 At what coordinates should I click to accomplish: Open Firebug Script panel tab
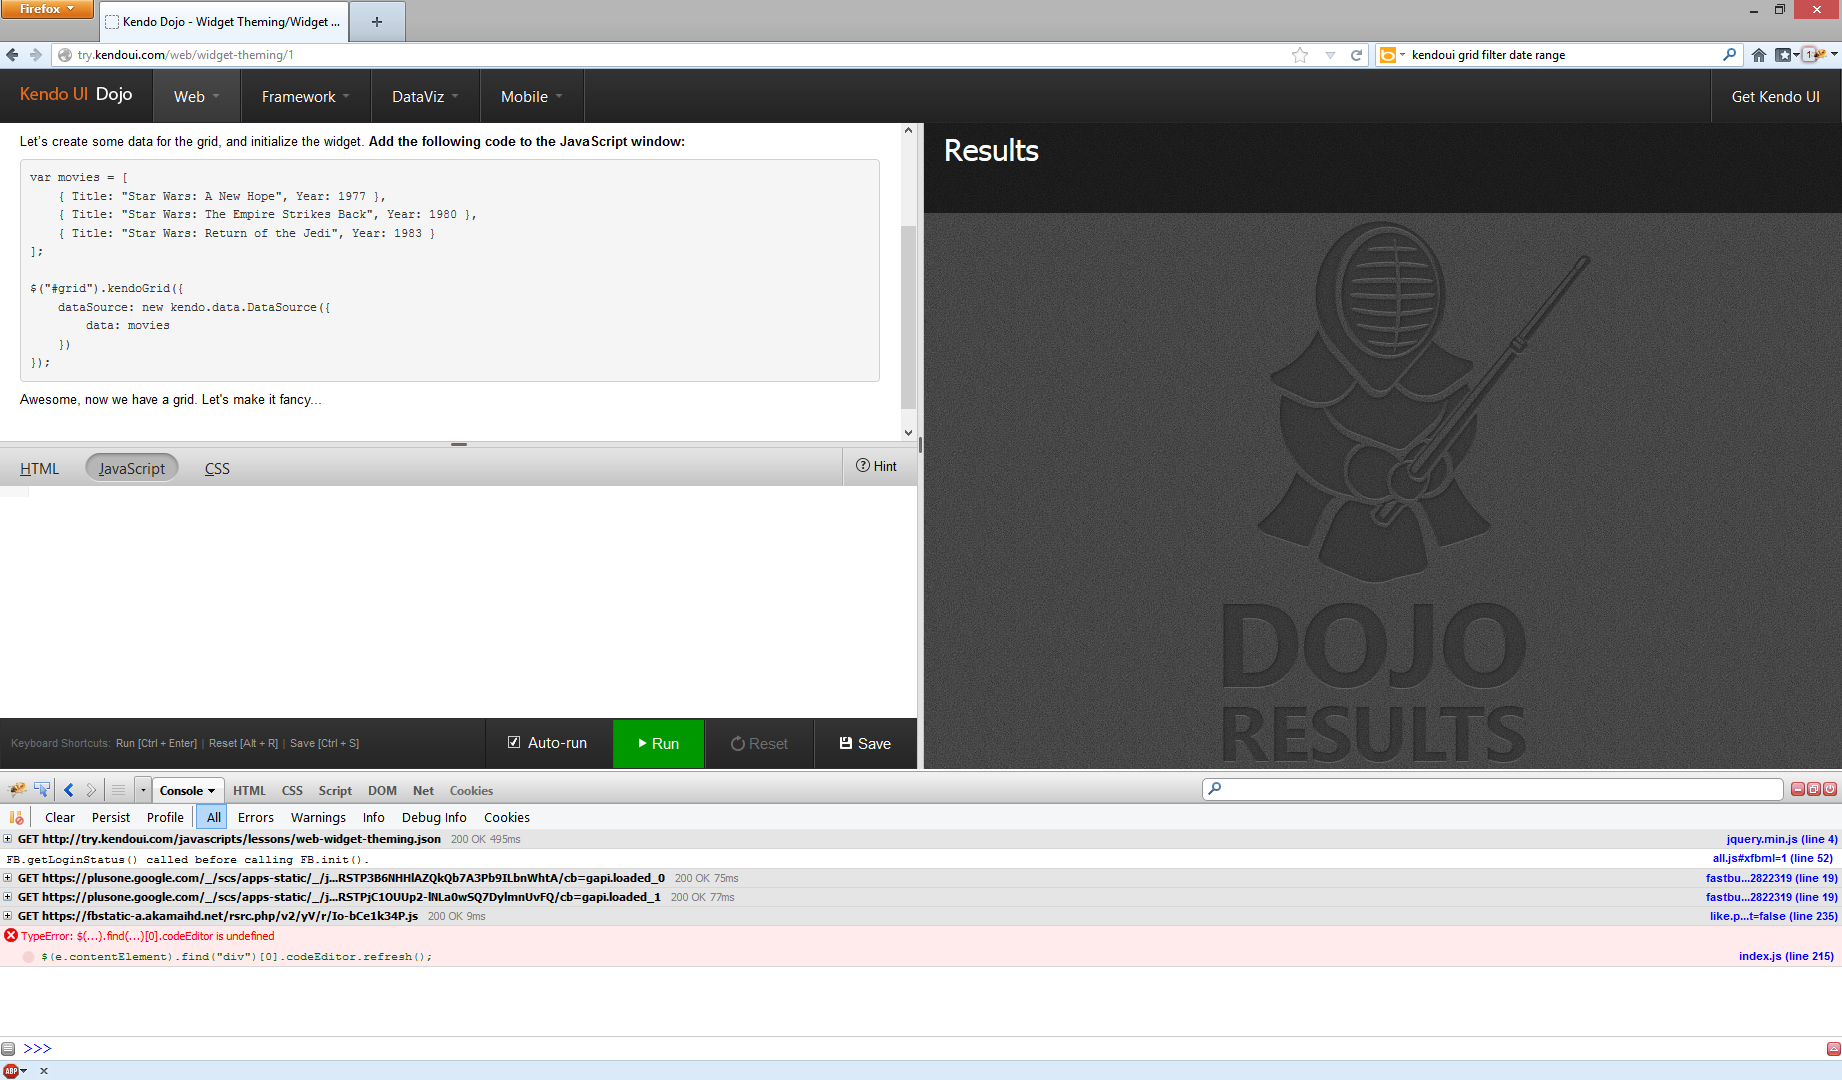(x=335, y=790)
